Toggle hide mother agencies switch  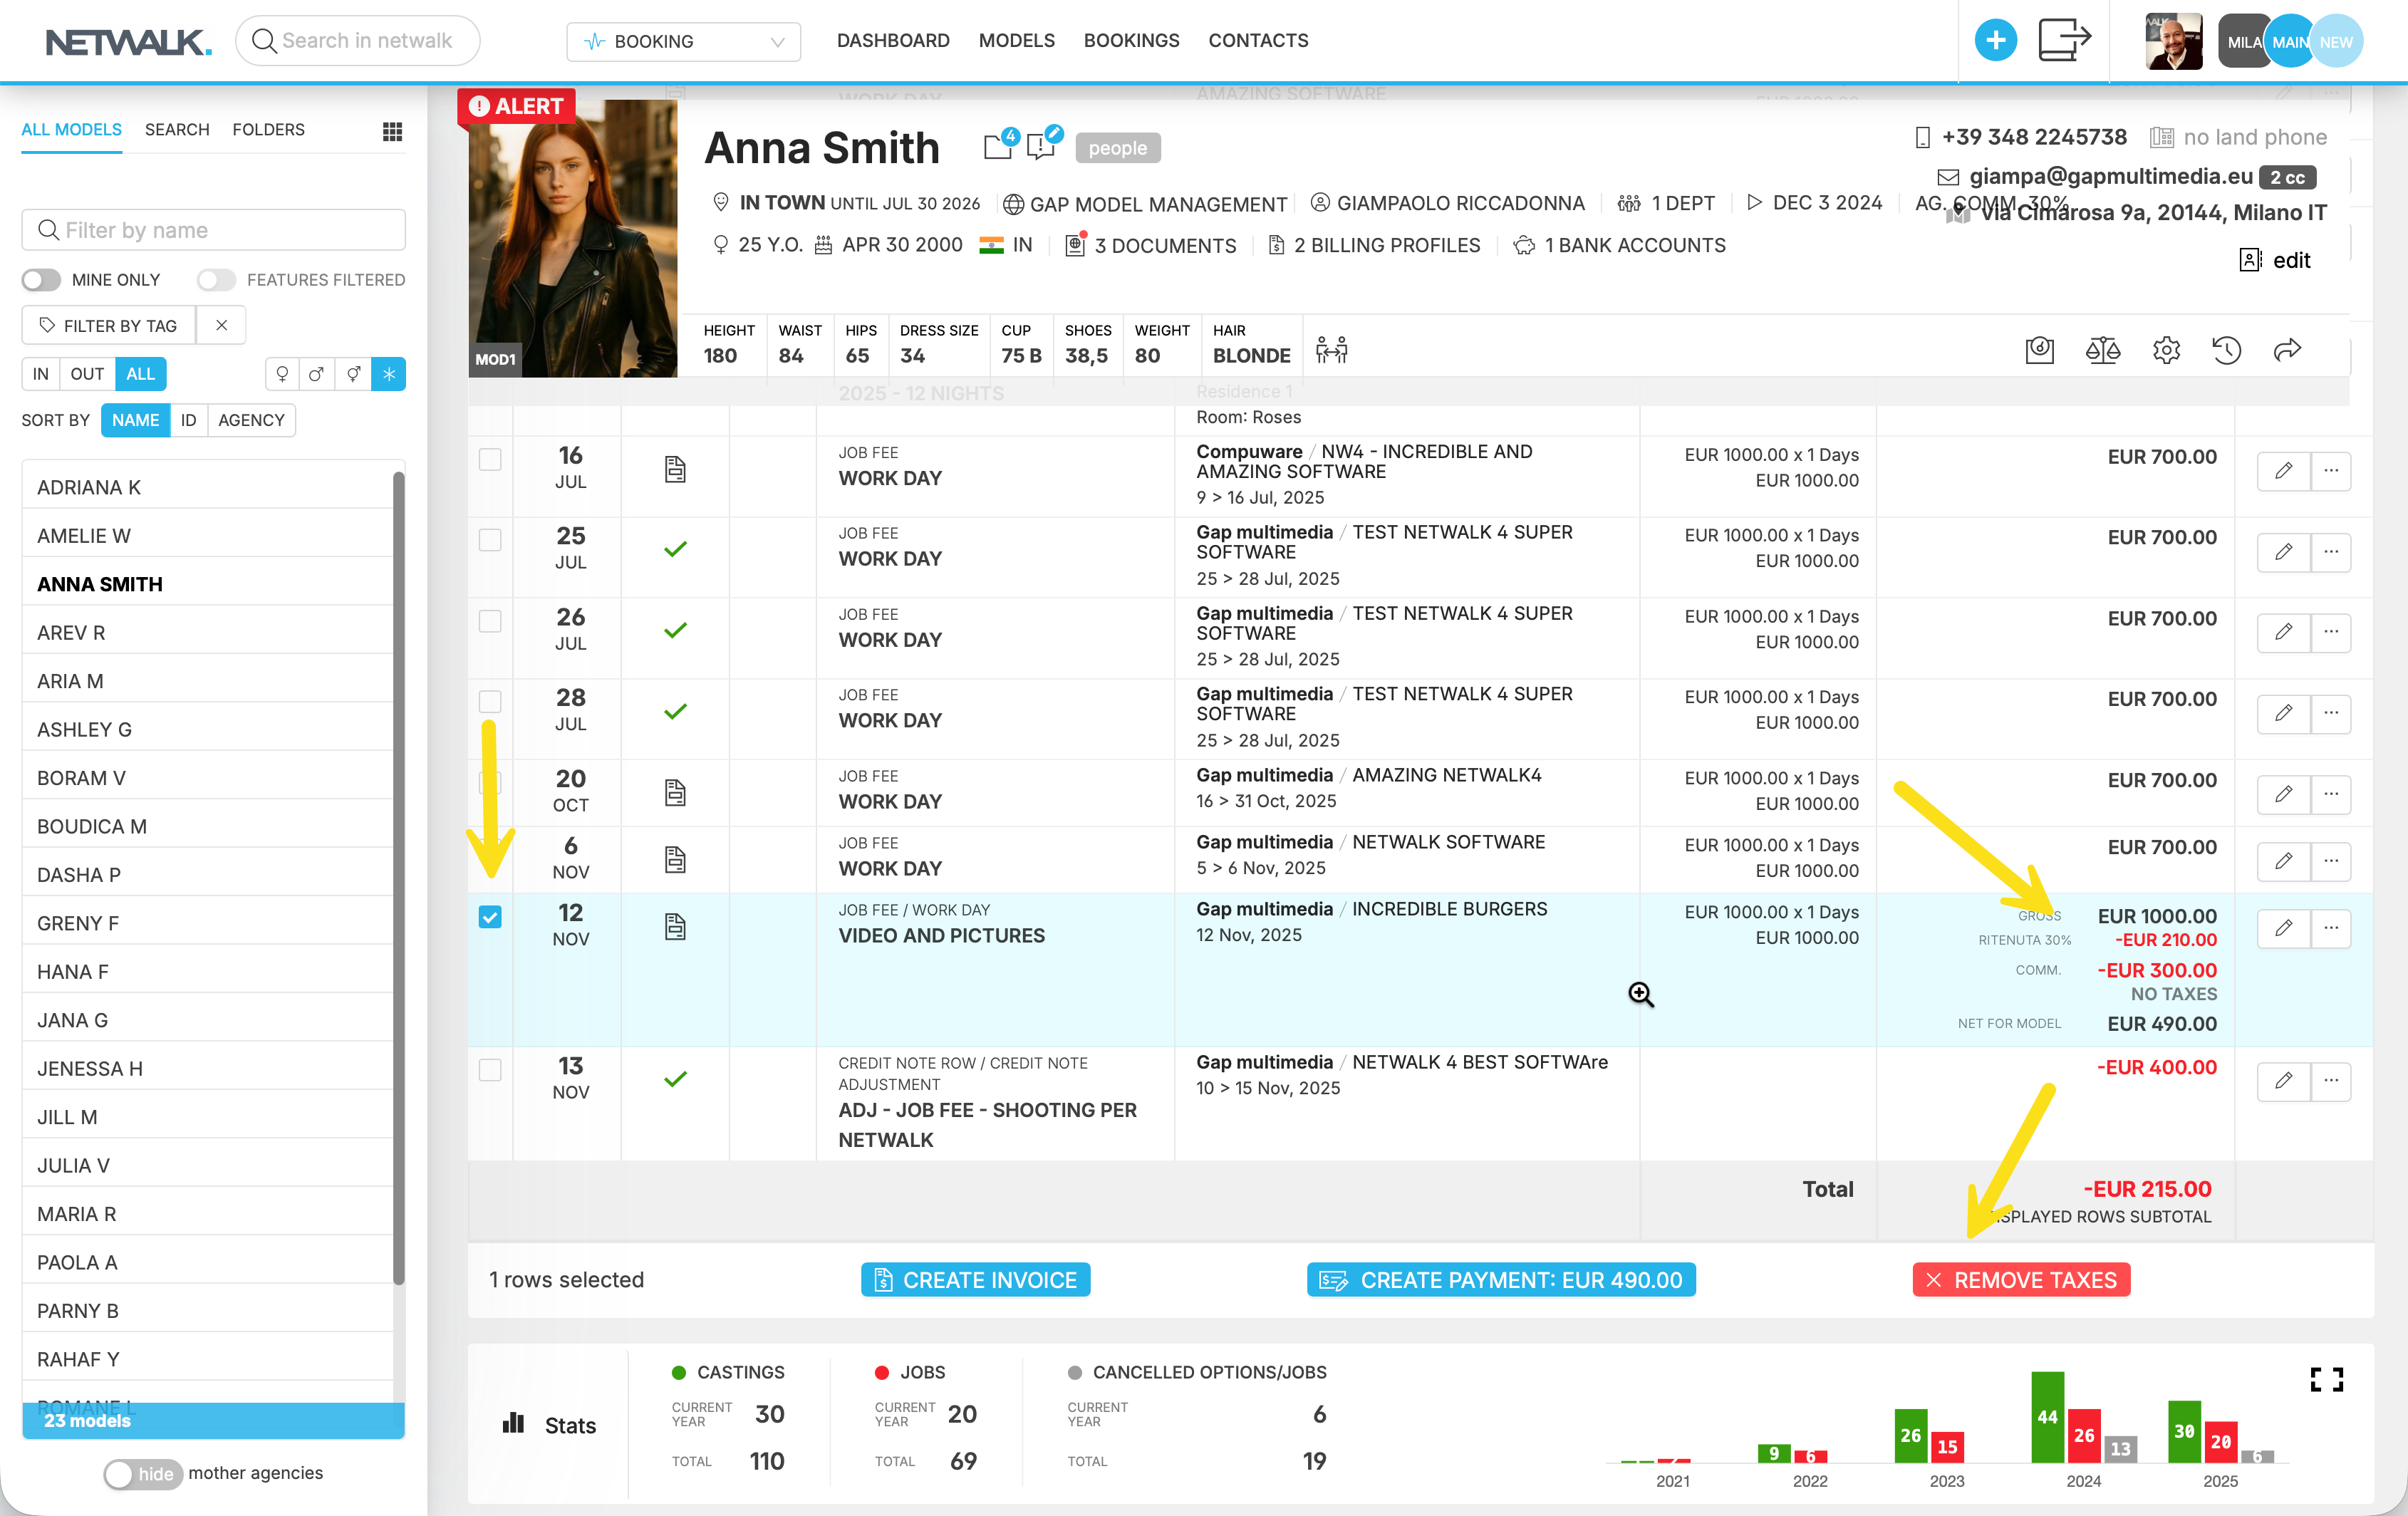(x=143, y=1473)
